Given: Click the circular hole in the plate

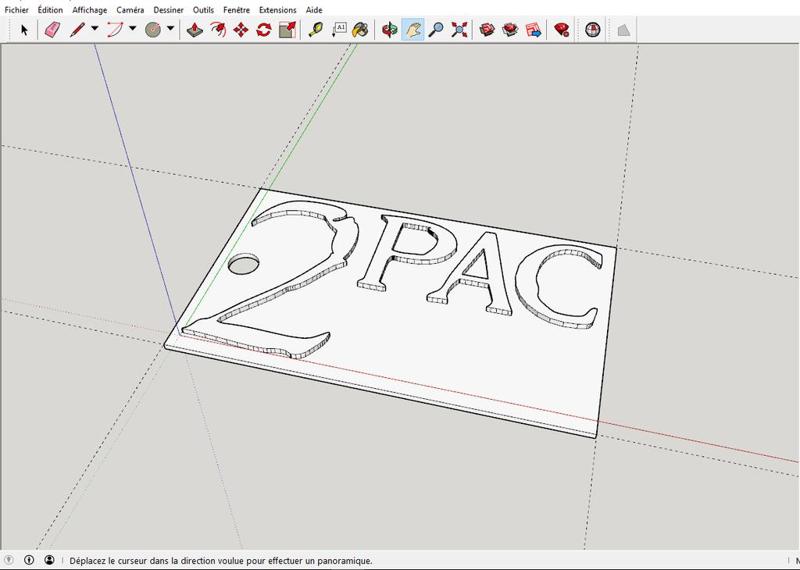Looking at the screenshot, I should 243,263.
